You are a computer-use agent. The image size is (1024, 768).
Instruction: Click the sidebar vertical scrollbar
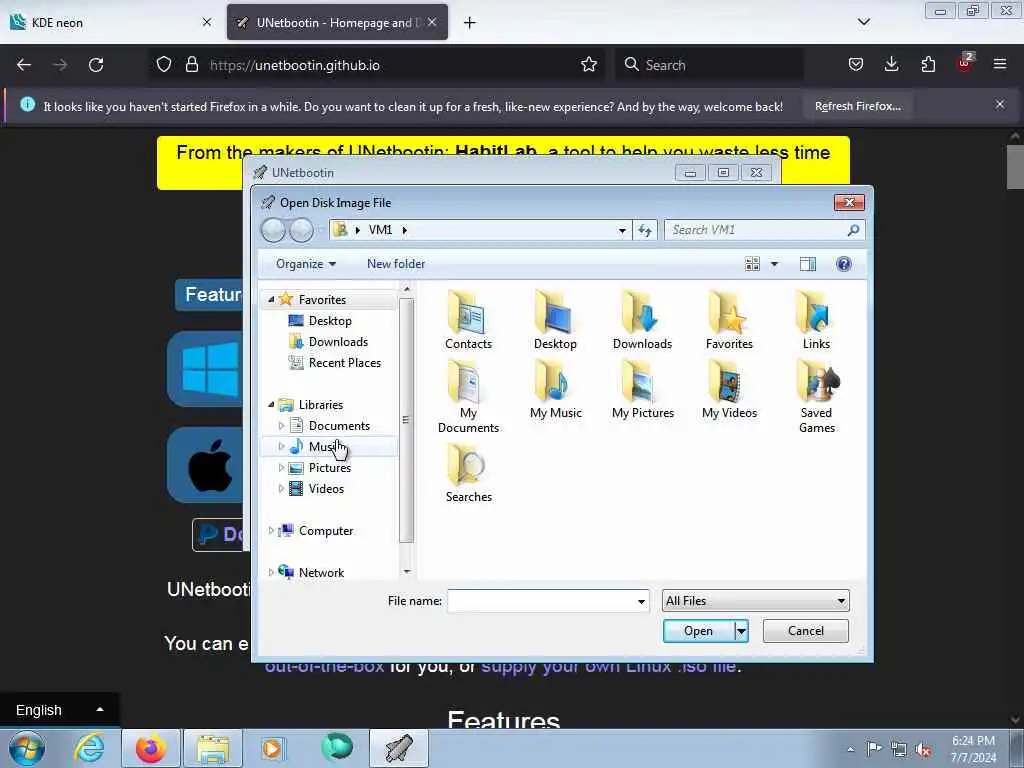pos(406,420)
